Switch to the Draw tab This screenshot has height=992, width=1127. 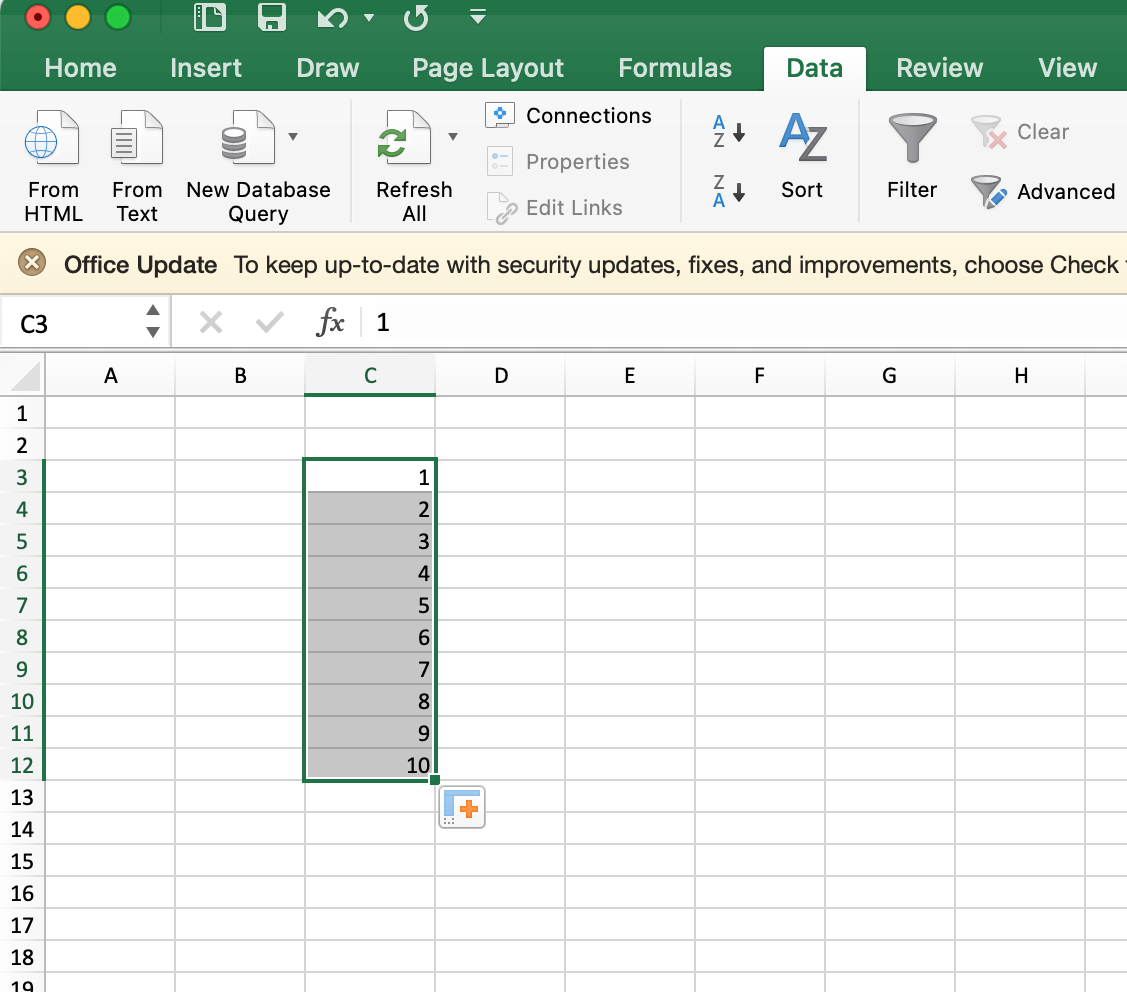(328, 68)
